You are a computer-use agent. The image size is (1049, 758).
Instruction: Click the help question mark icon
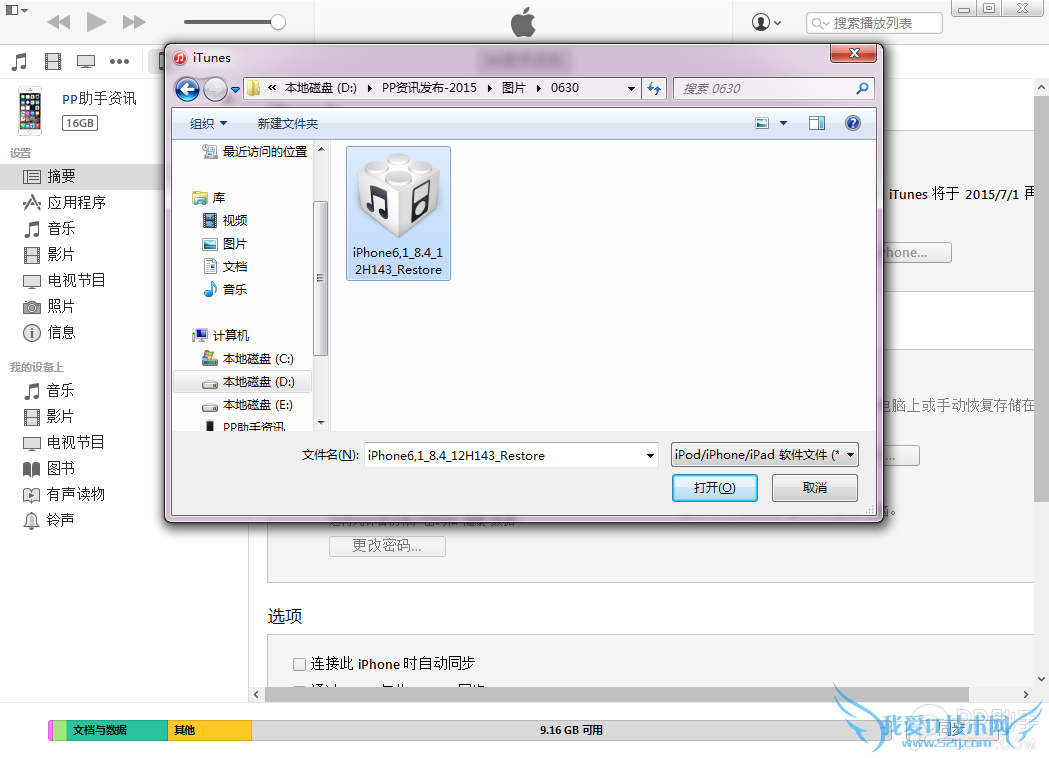pyautogui.click(x=852, y=123)
